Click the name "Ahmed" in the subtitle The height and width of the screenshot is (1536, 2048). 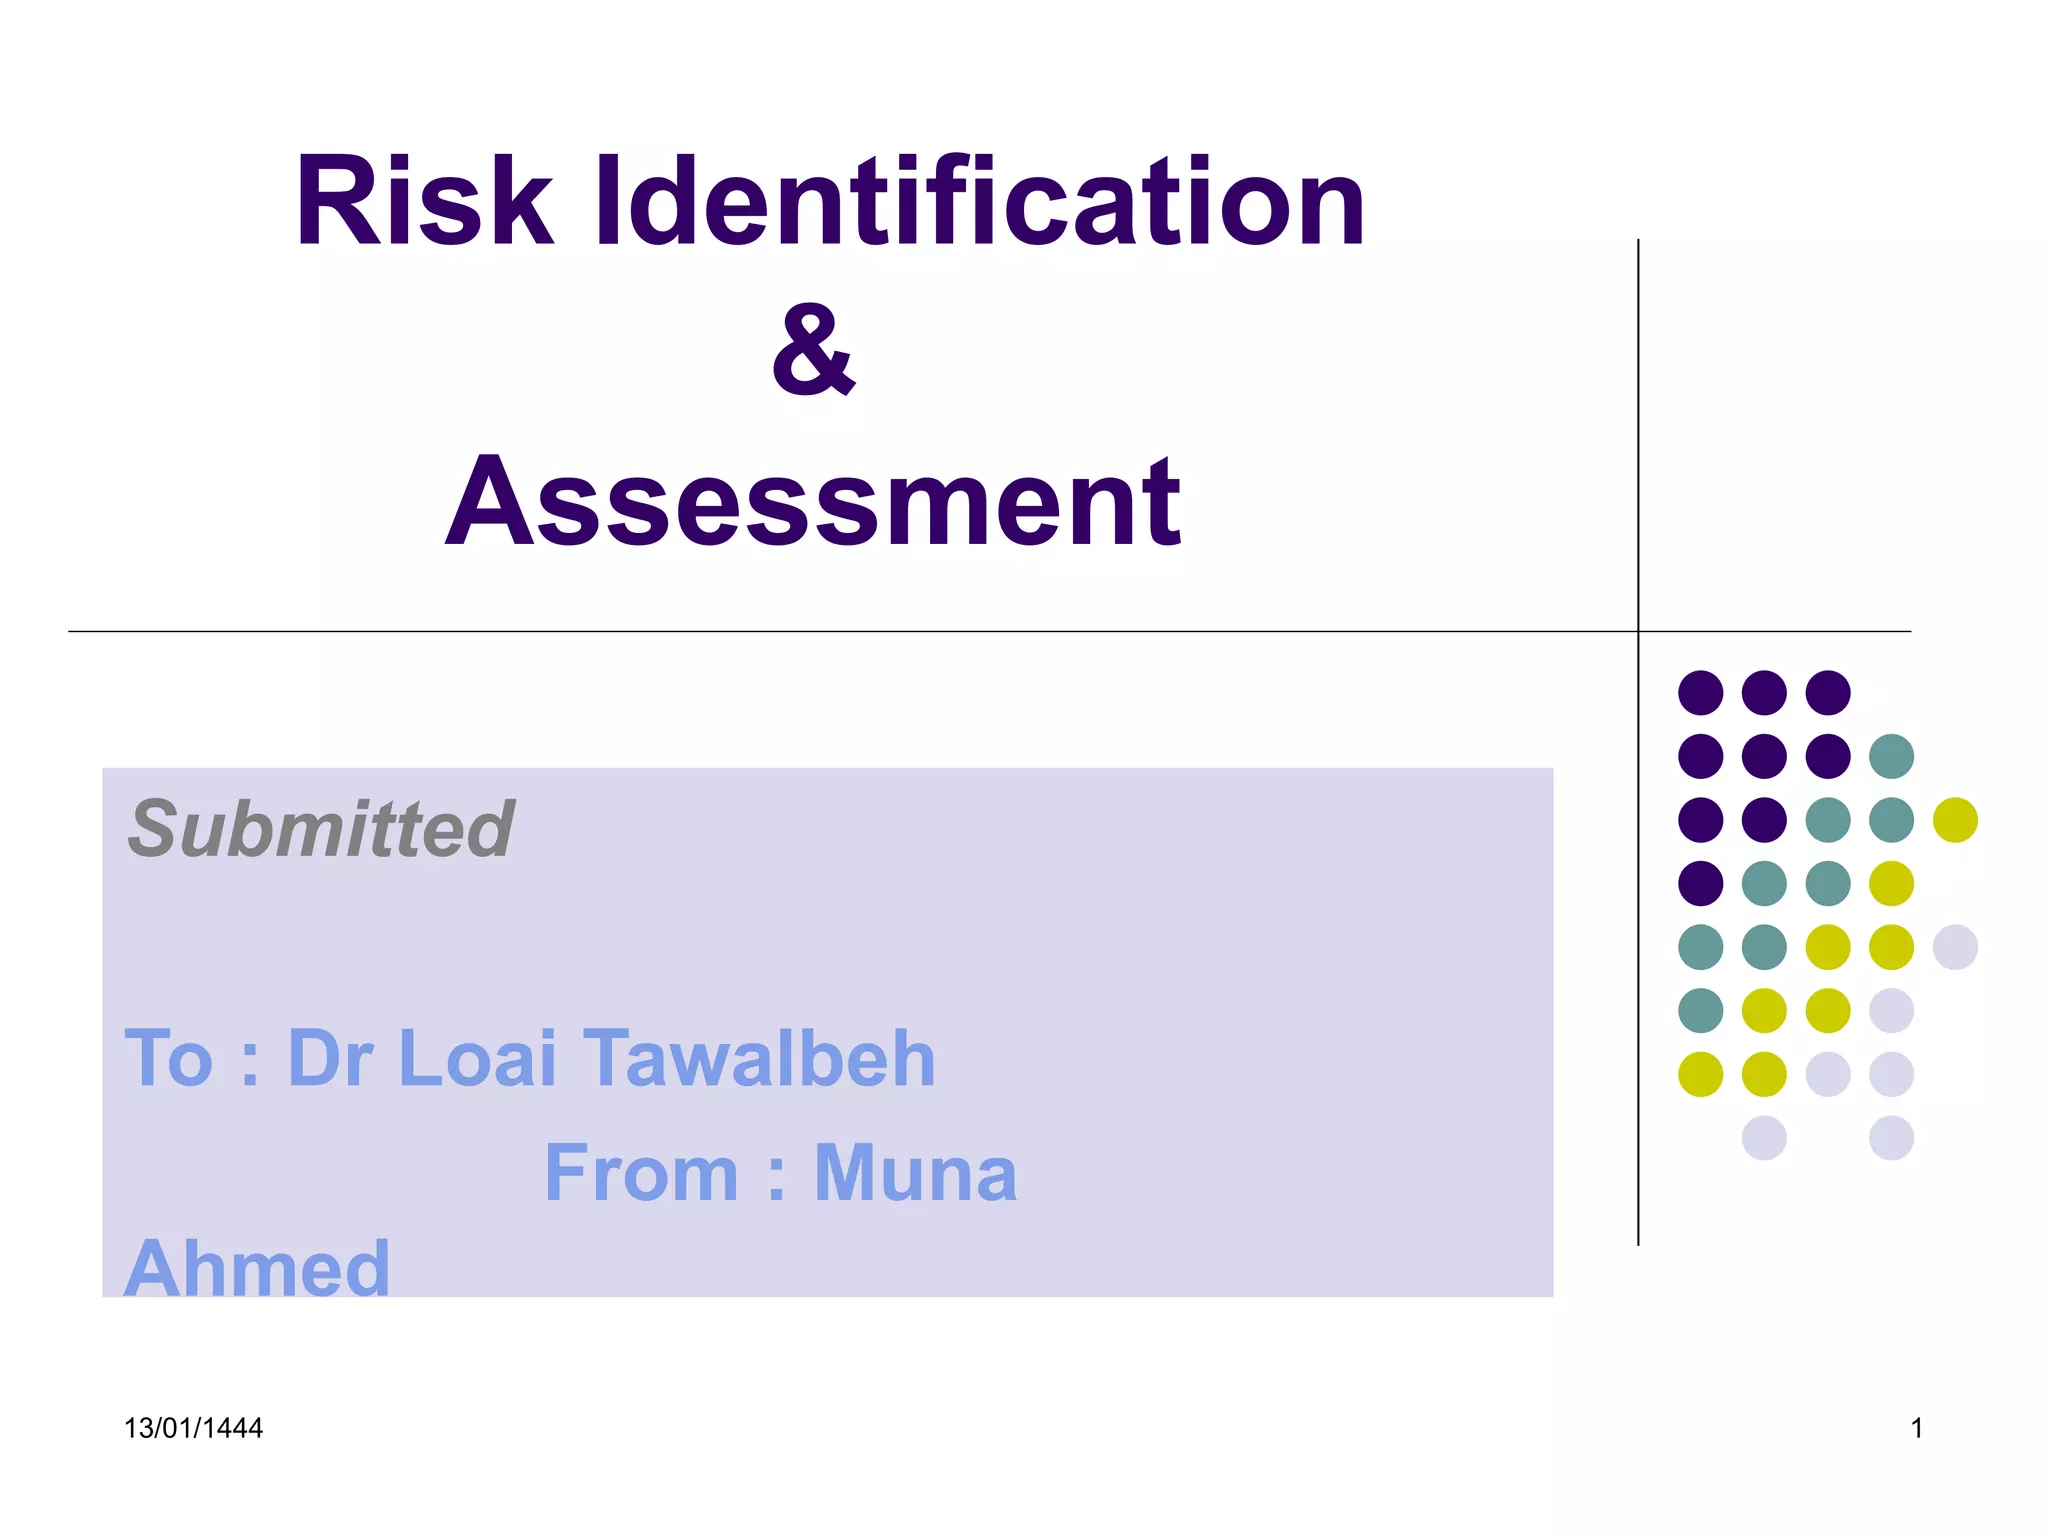point(257,1267)
